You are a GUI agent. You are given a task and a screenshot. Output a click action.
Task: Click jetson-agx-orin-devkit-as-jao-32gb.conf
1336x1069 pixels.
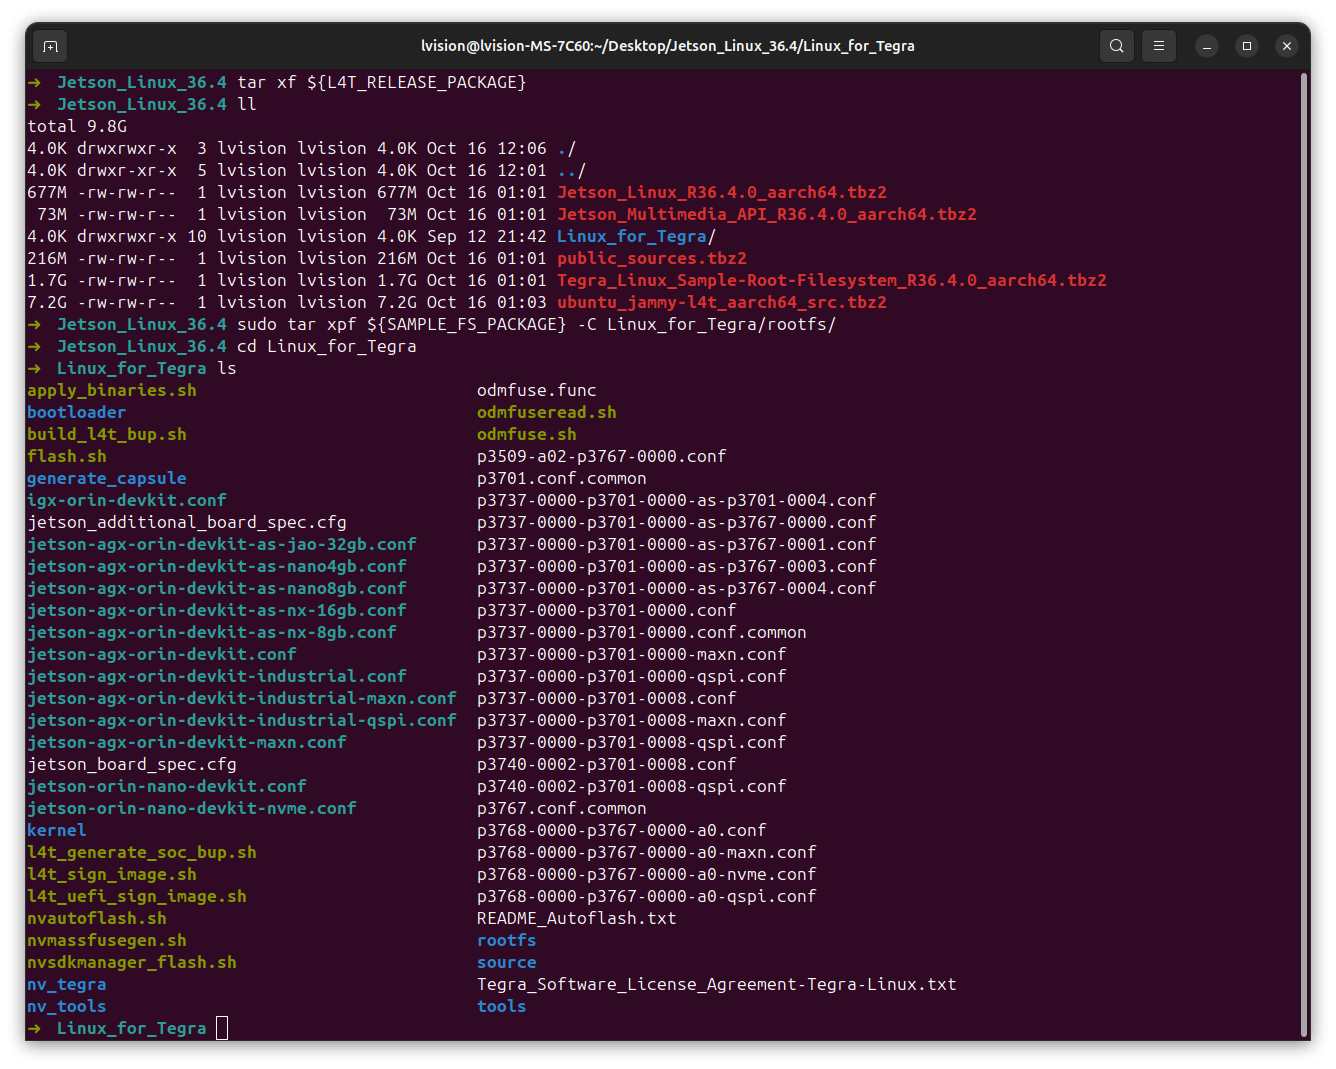(x=222, y=544)
